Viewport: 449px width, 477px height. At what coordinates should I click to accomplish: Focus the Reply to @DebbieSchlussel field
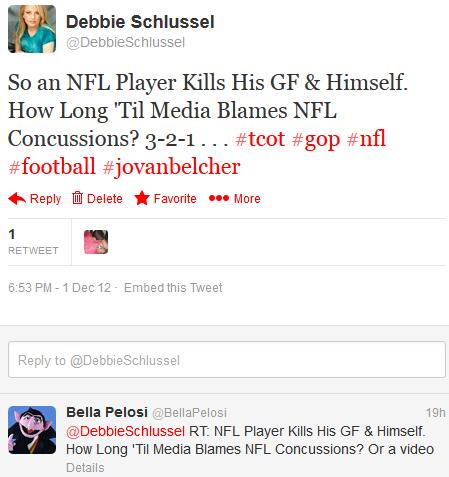click(227, 360)
